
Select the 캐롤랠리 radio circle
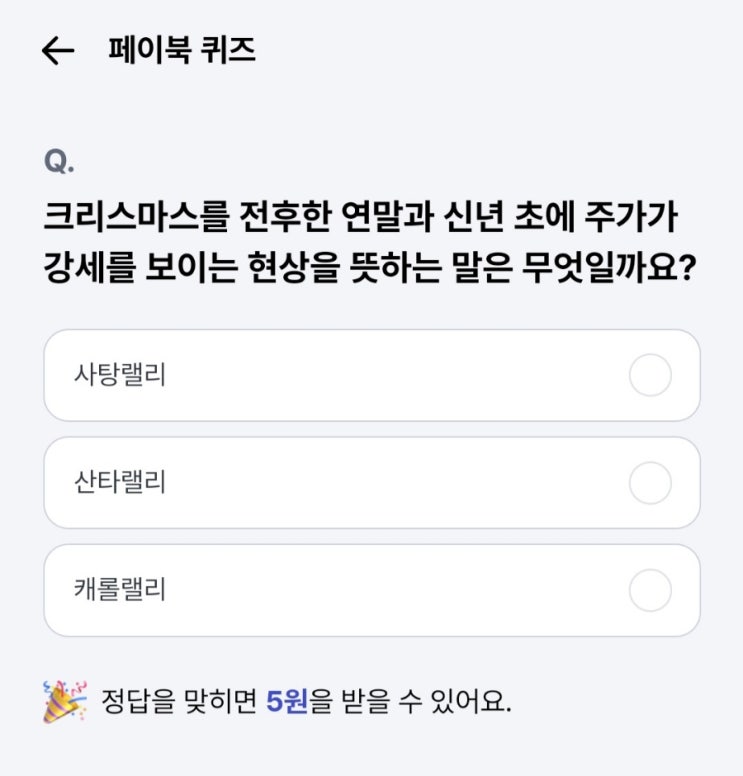[x=650, y=590]
